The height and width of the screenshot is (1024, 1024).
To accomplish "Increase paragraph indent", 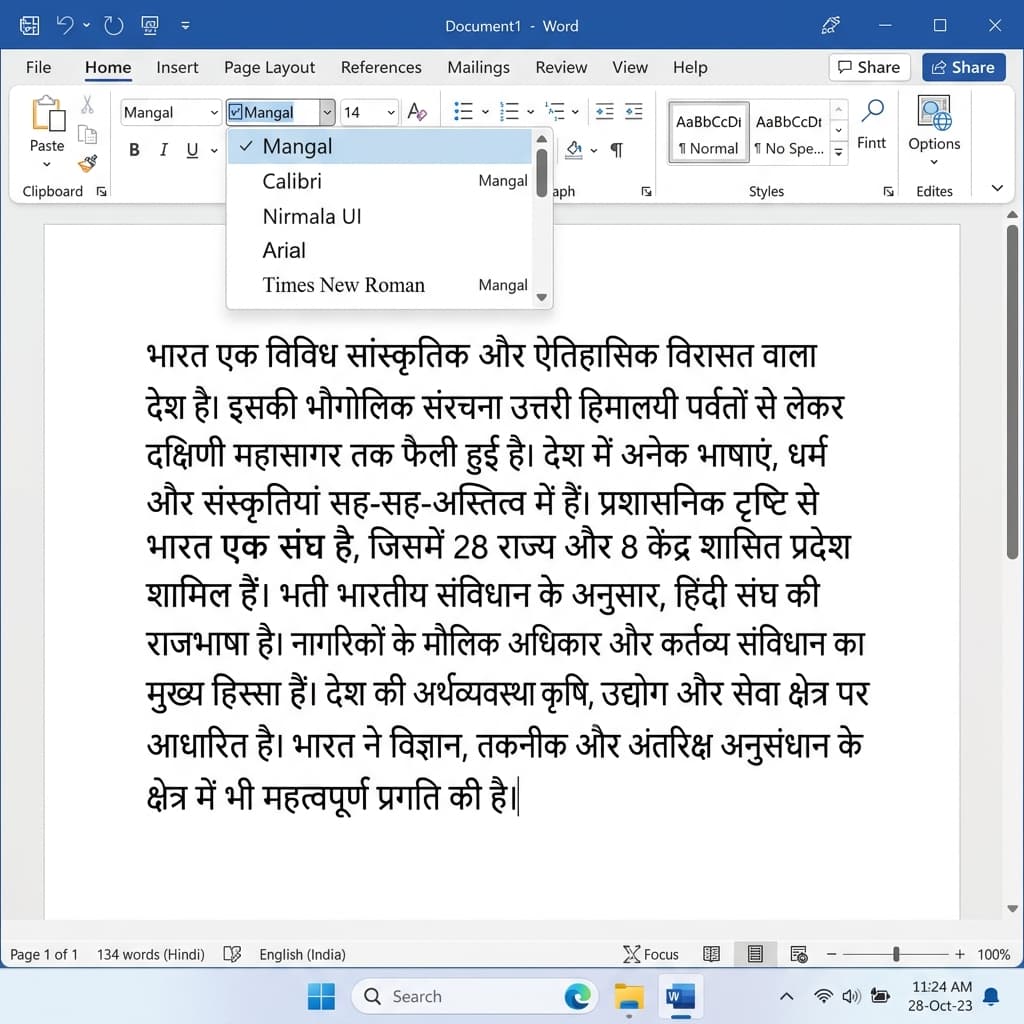I will (x=633, y=111).
